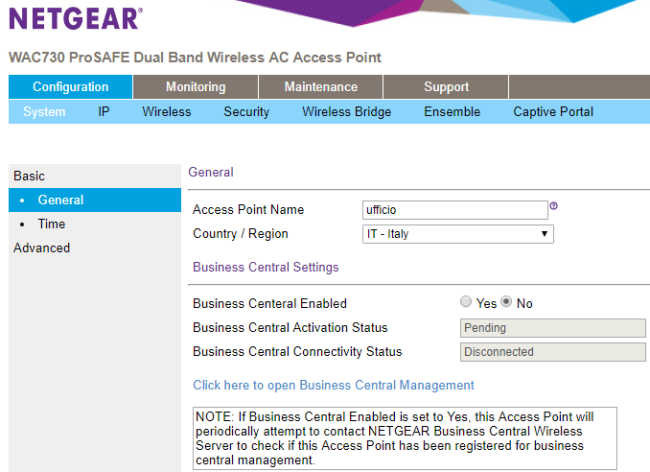
Task: Click the 'Business Centeral Enabled' label
Action: pyautogui.click(x=269, y=303)
